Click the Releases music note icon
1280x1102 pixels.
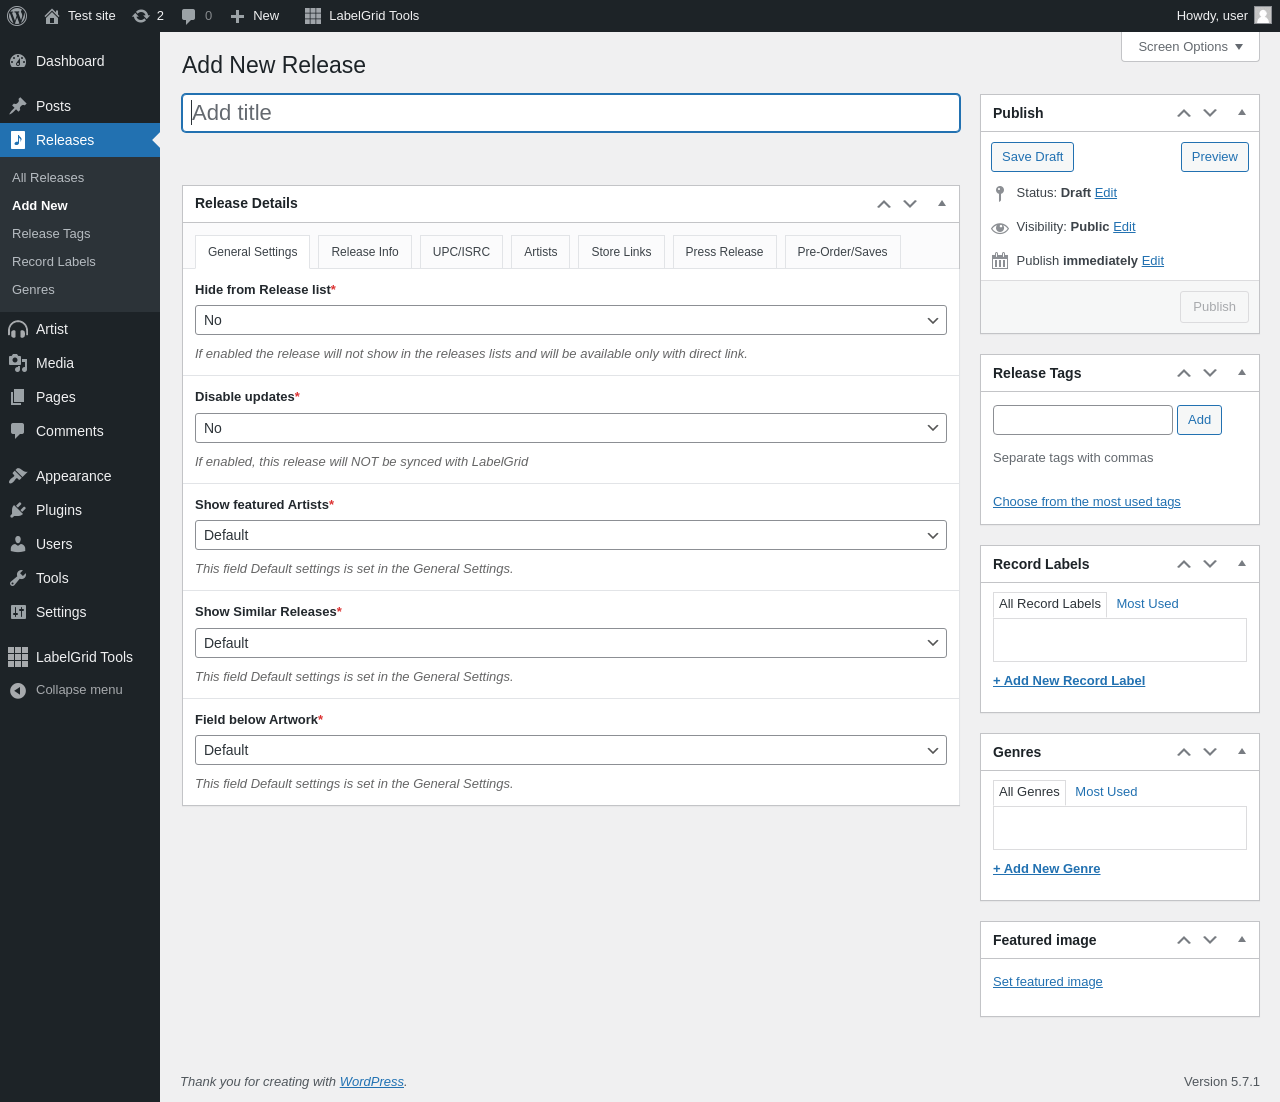click(18, 140)
